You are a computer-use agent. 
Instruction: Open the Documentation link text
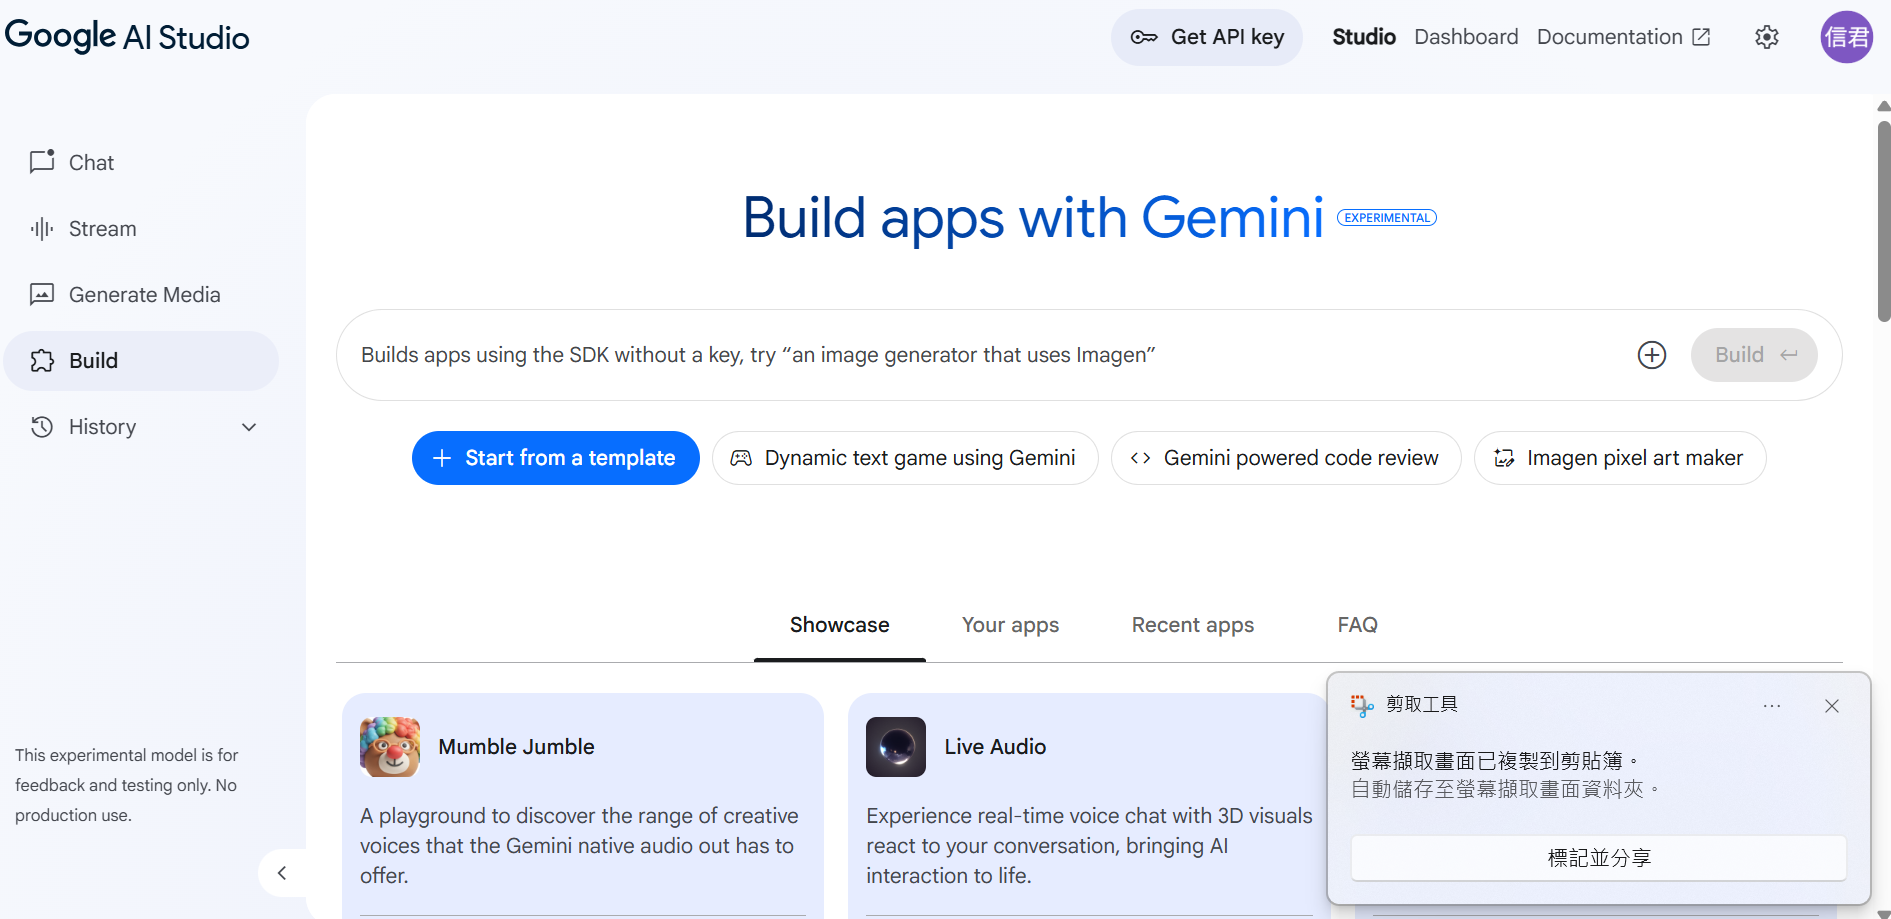click(x=1610, y=37)
